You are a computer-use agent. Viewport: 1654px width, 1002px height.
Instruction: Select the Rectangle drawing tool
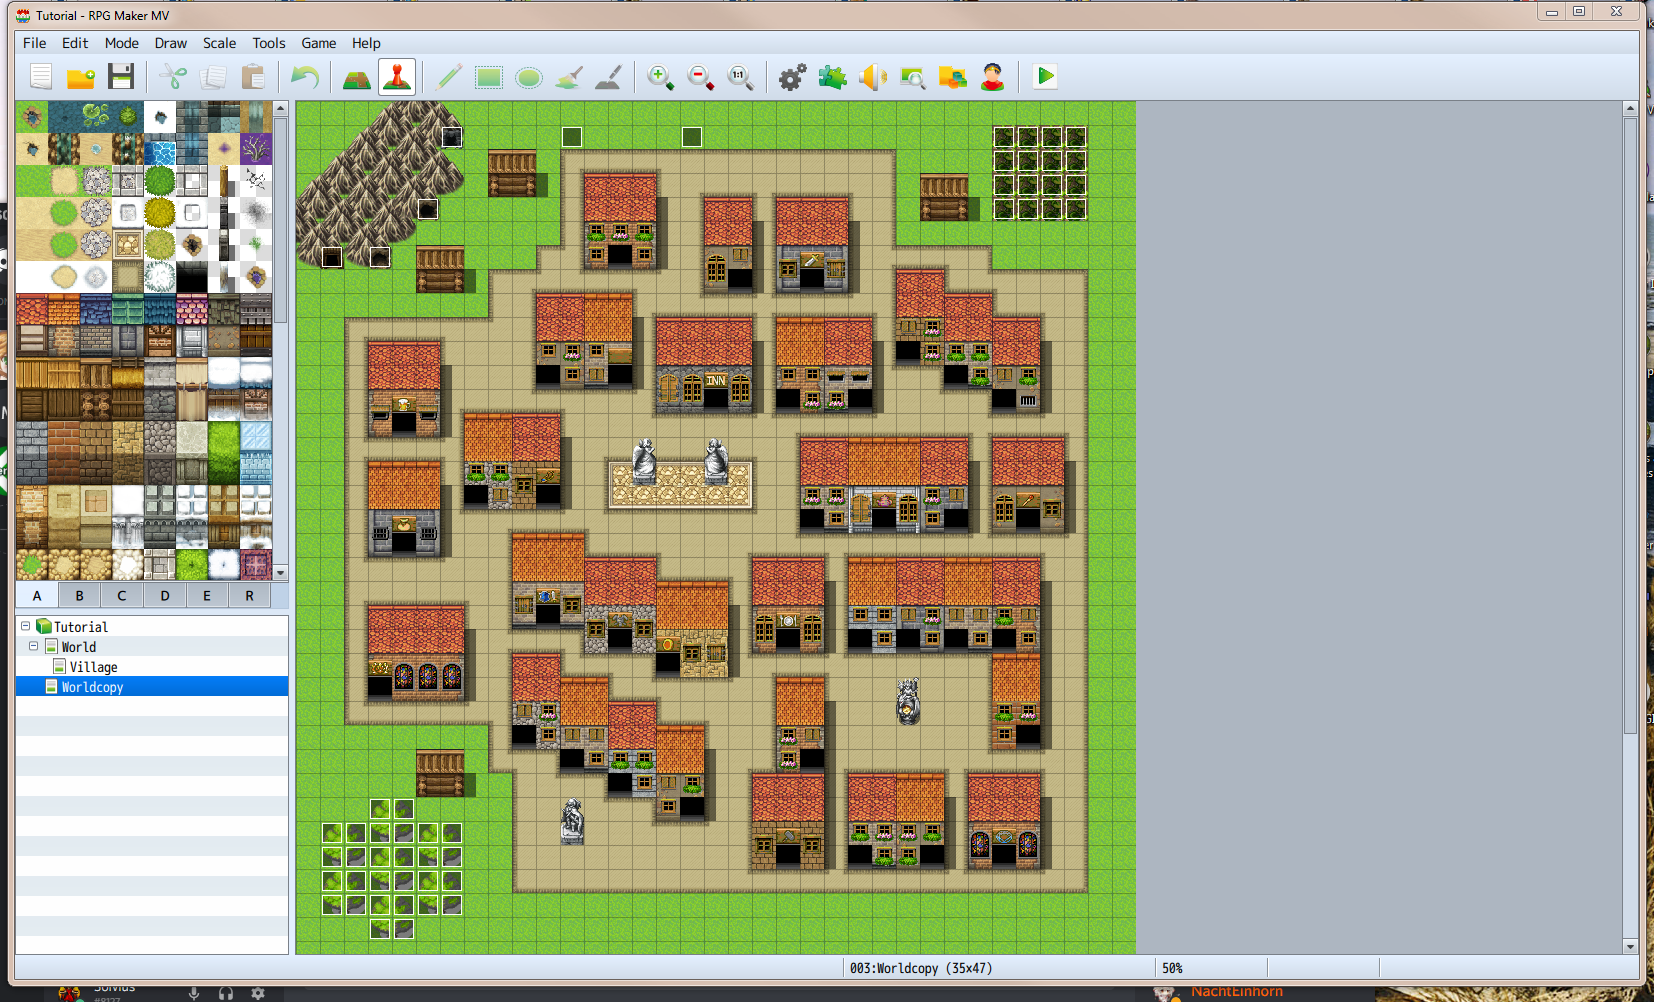coord(489,77)
